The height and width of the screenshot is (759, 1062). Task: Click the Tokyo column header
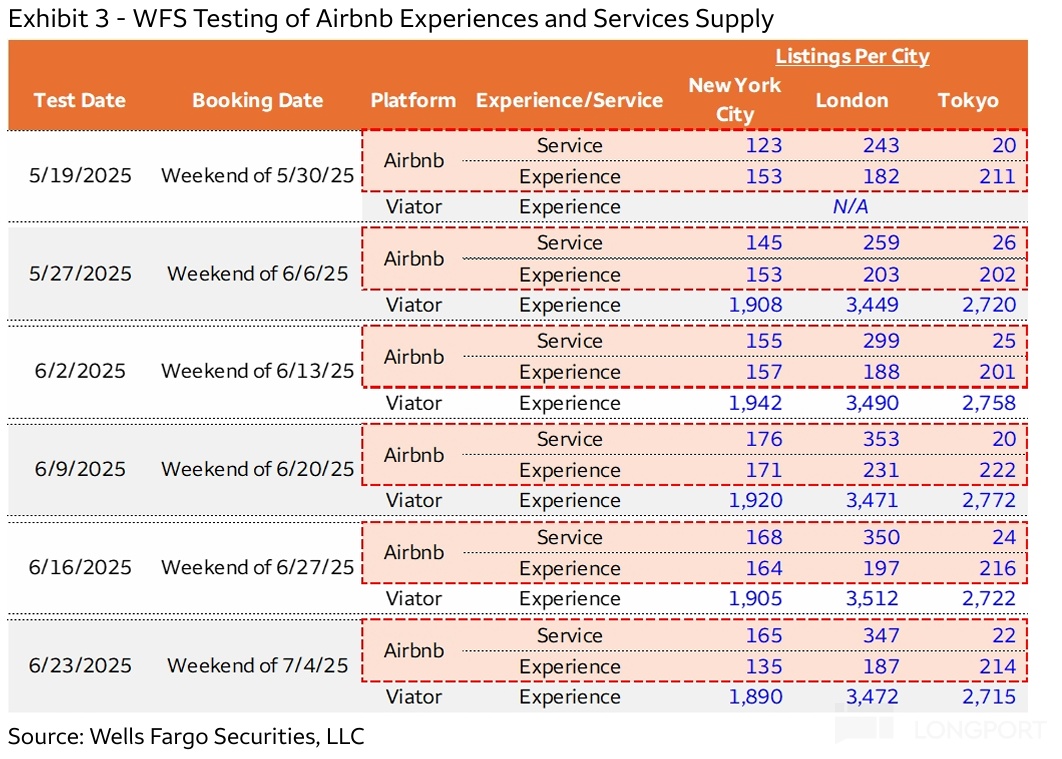point(967,100)
